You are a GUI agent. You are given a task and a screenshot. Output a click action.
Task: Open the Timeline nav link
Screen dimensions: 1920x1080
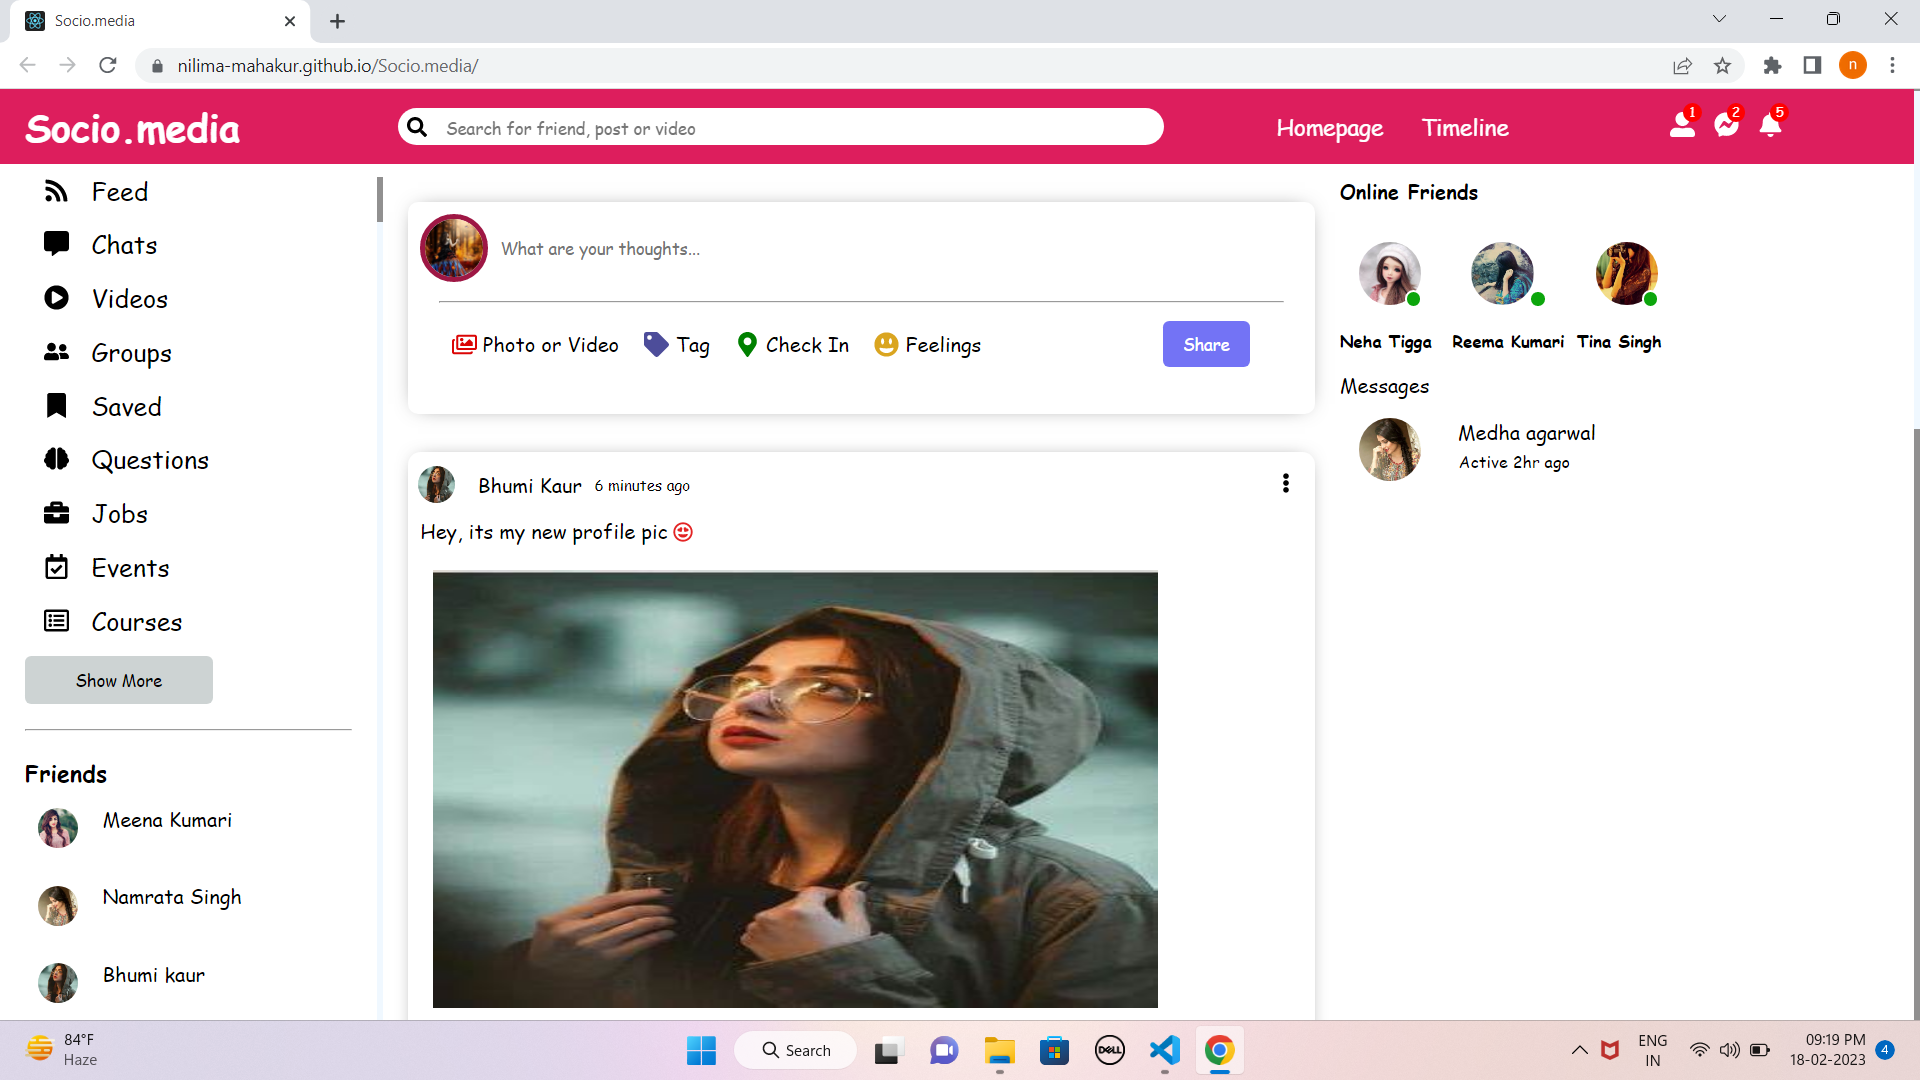pyautogui.click(x=1465, y=128)
